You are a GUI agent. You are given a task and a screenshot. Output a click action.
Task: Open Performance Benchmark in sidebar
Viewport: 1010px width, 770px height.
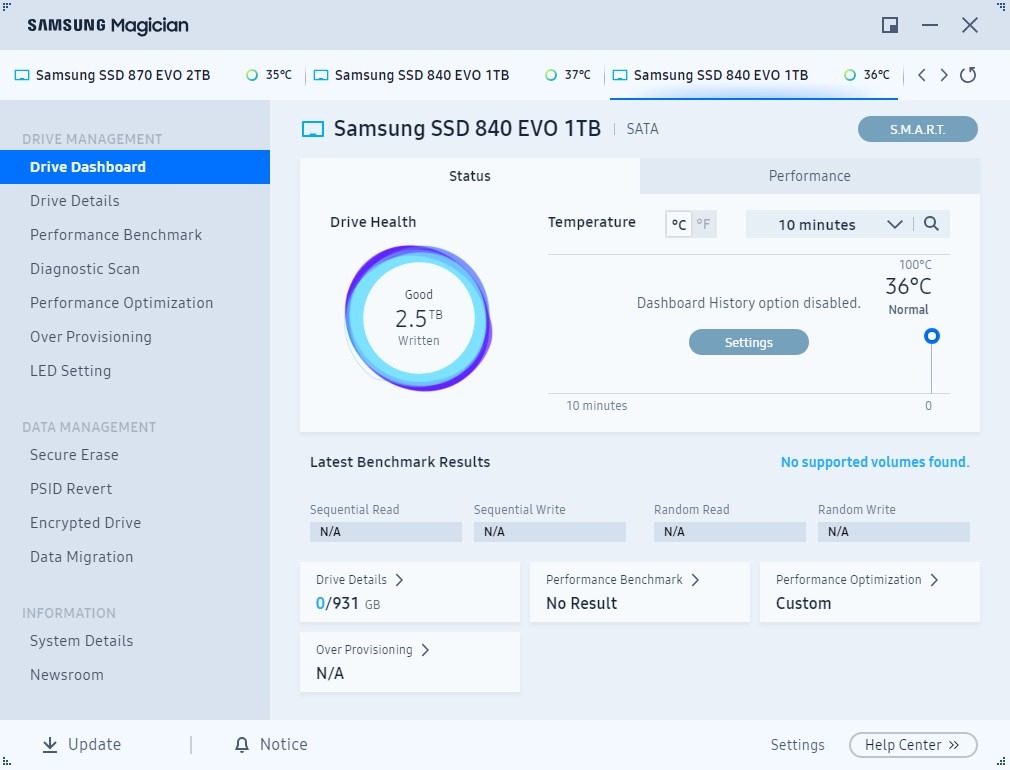135,235
